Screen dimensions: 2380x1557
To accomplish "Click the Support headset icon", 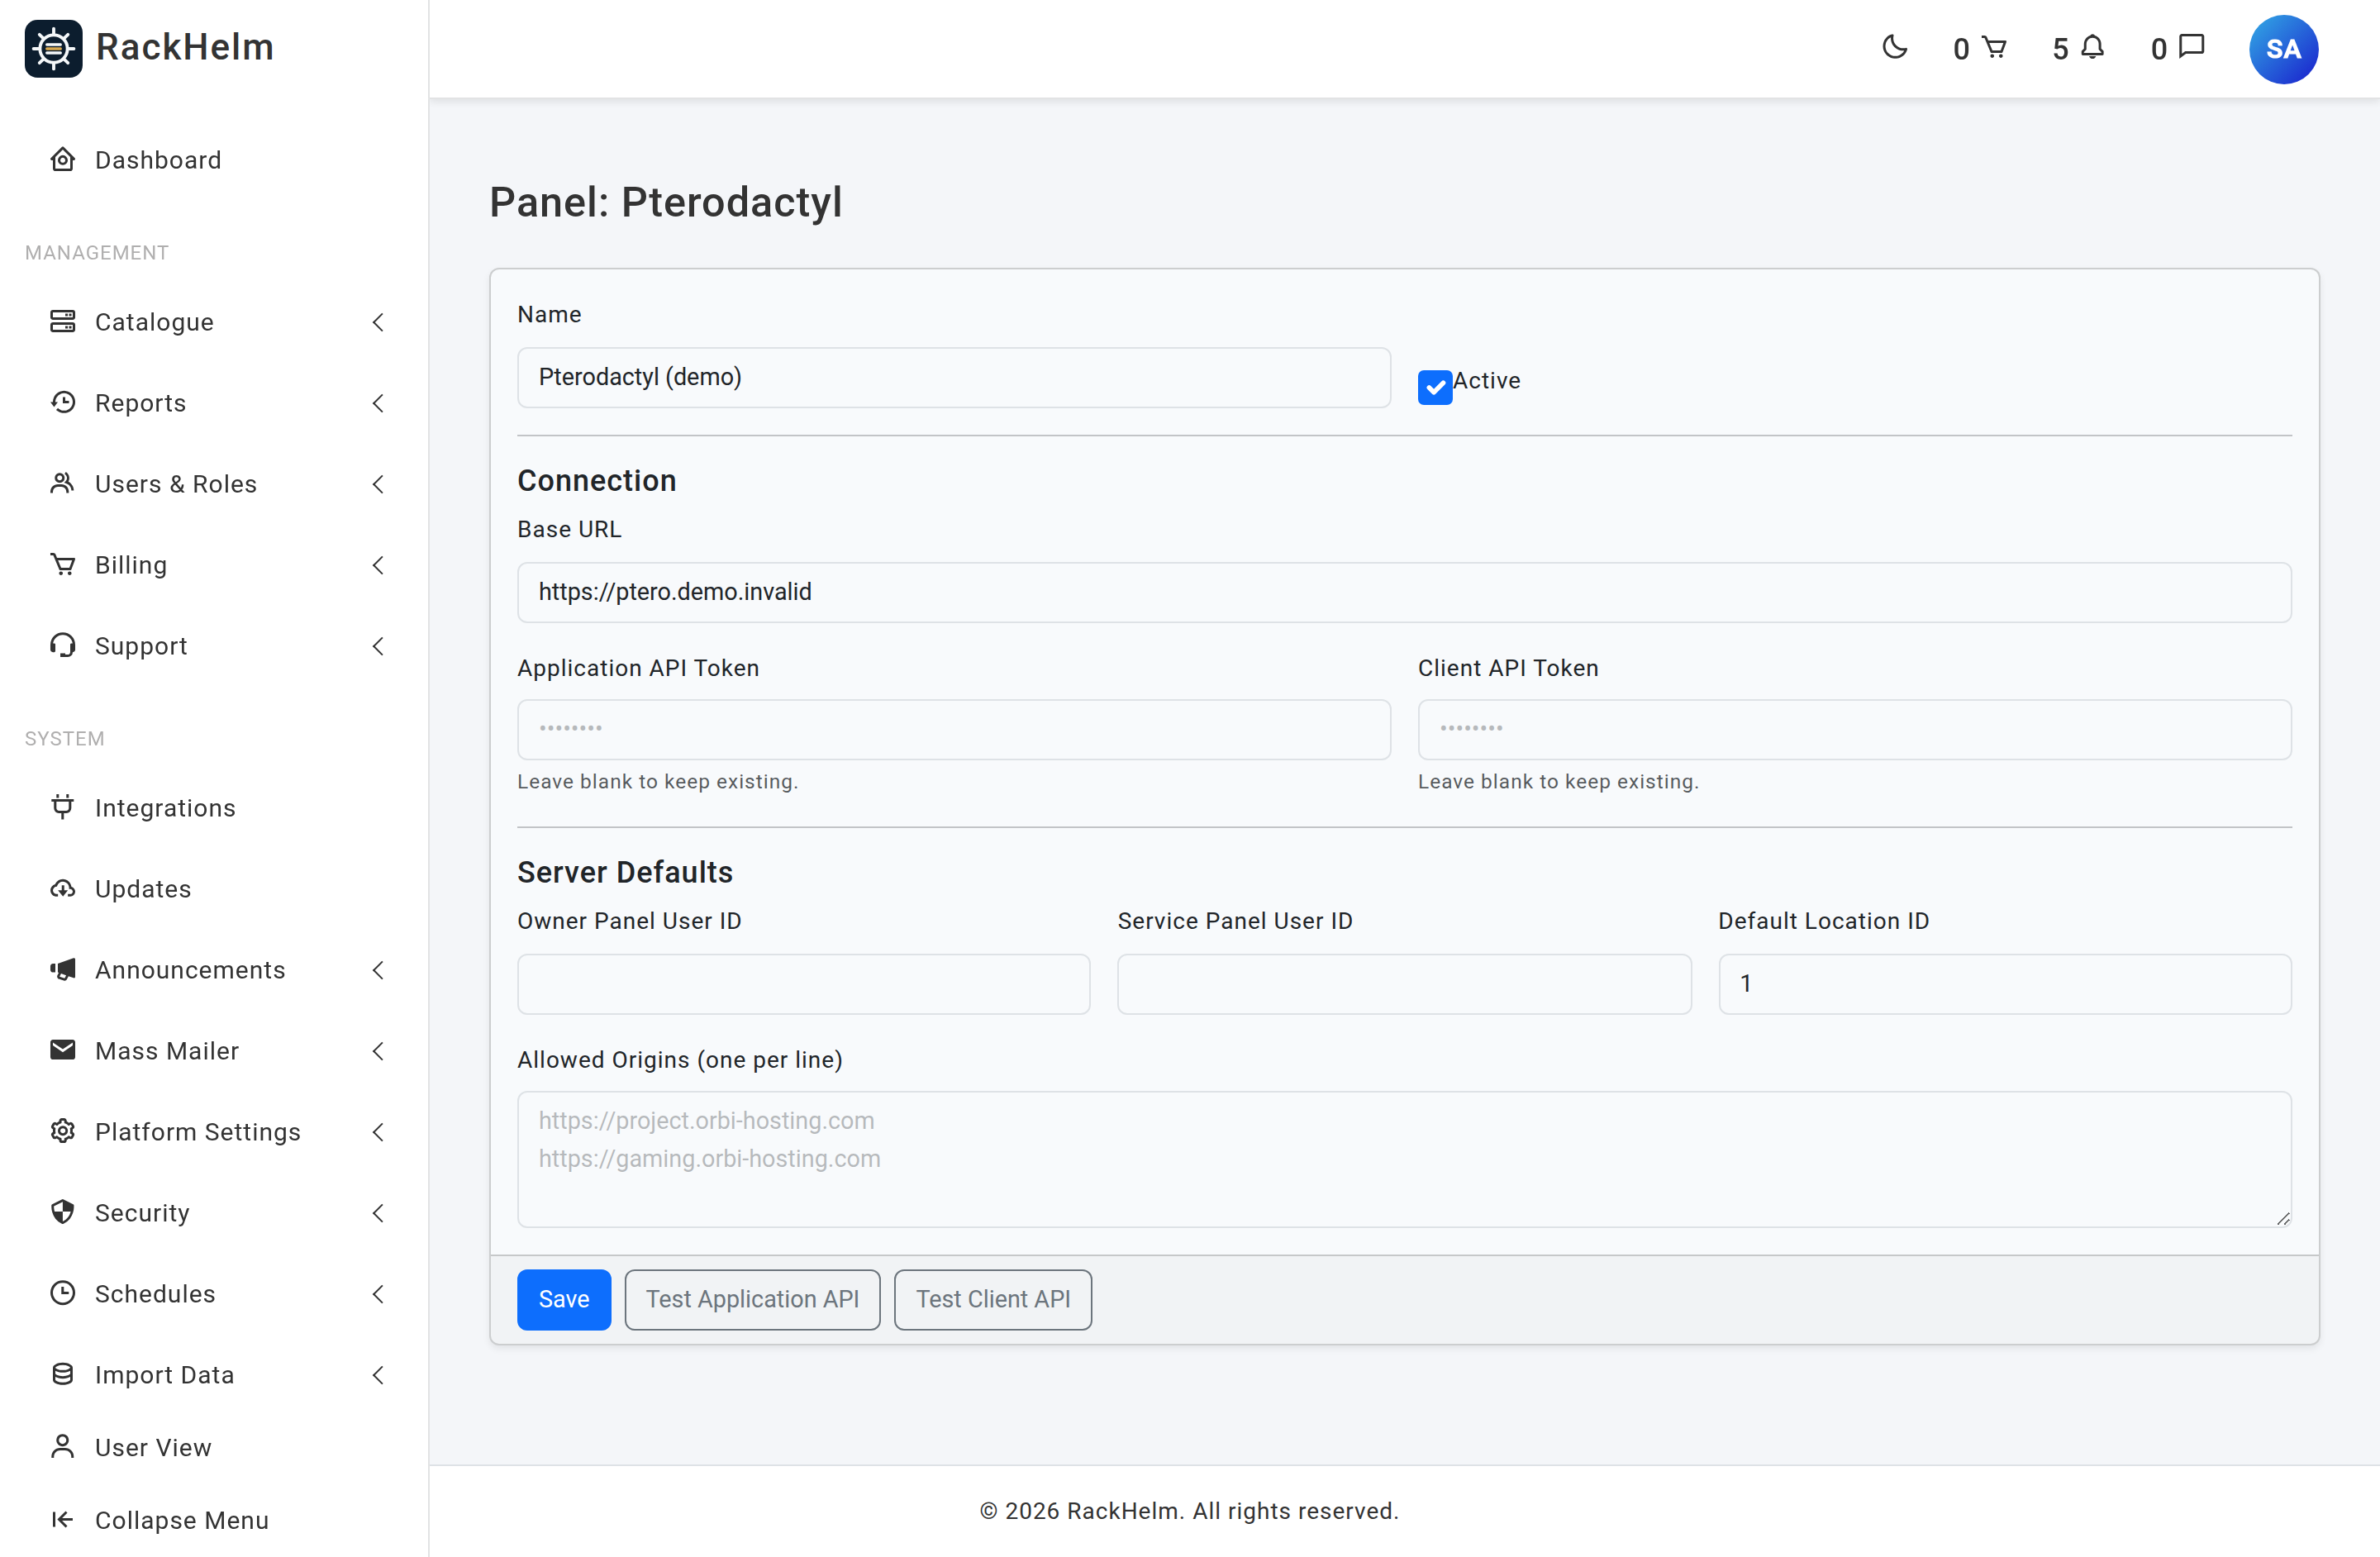I will [x=63, y=645].
